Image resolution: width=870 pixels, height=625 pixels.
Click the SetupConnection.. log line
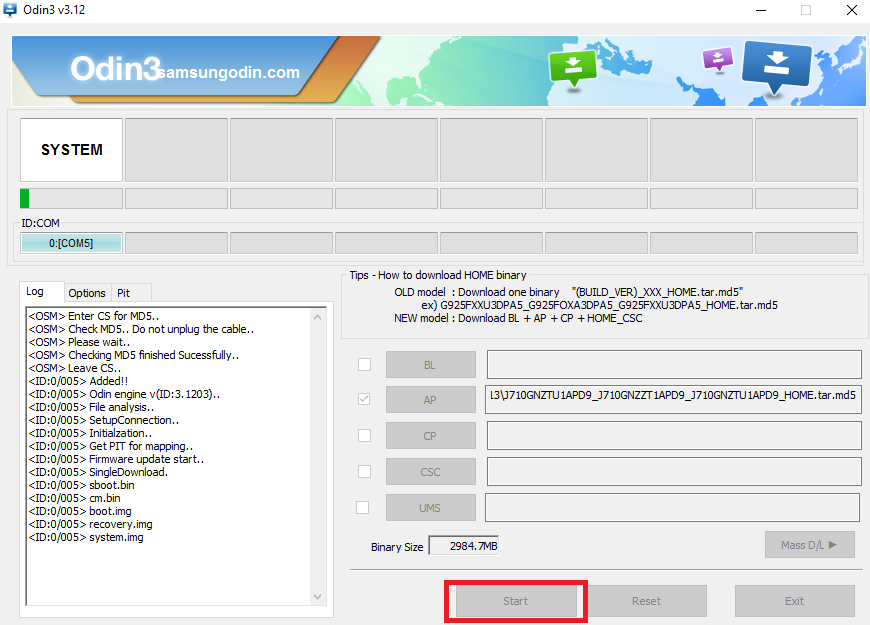point(104,420)
